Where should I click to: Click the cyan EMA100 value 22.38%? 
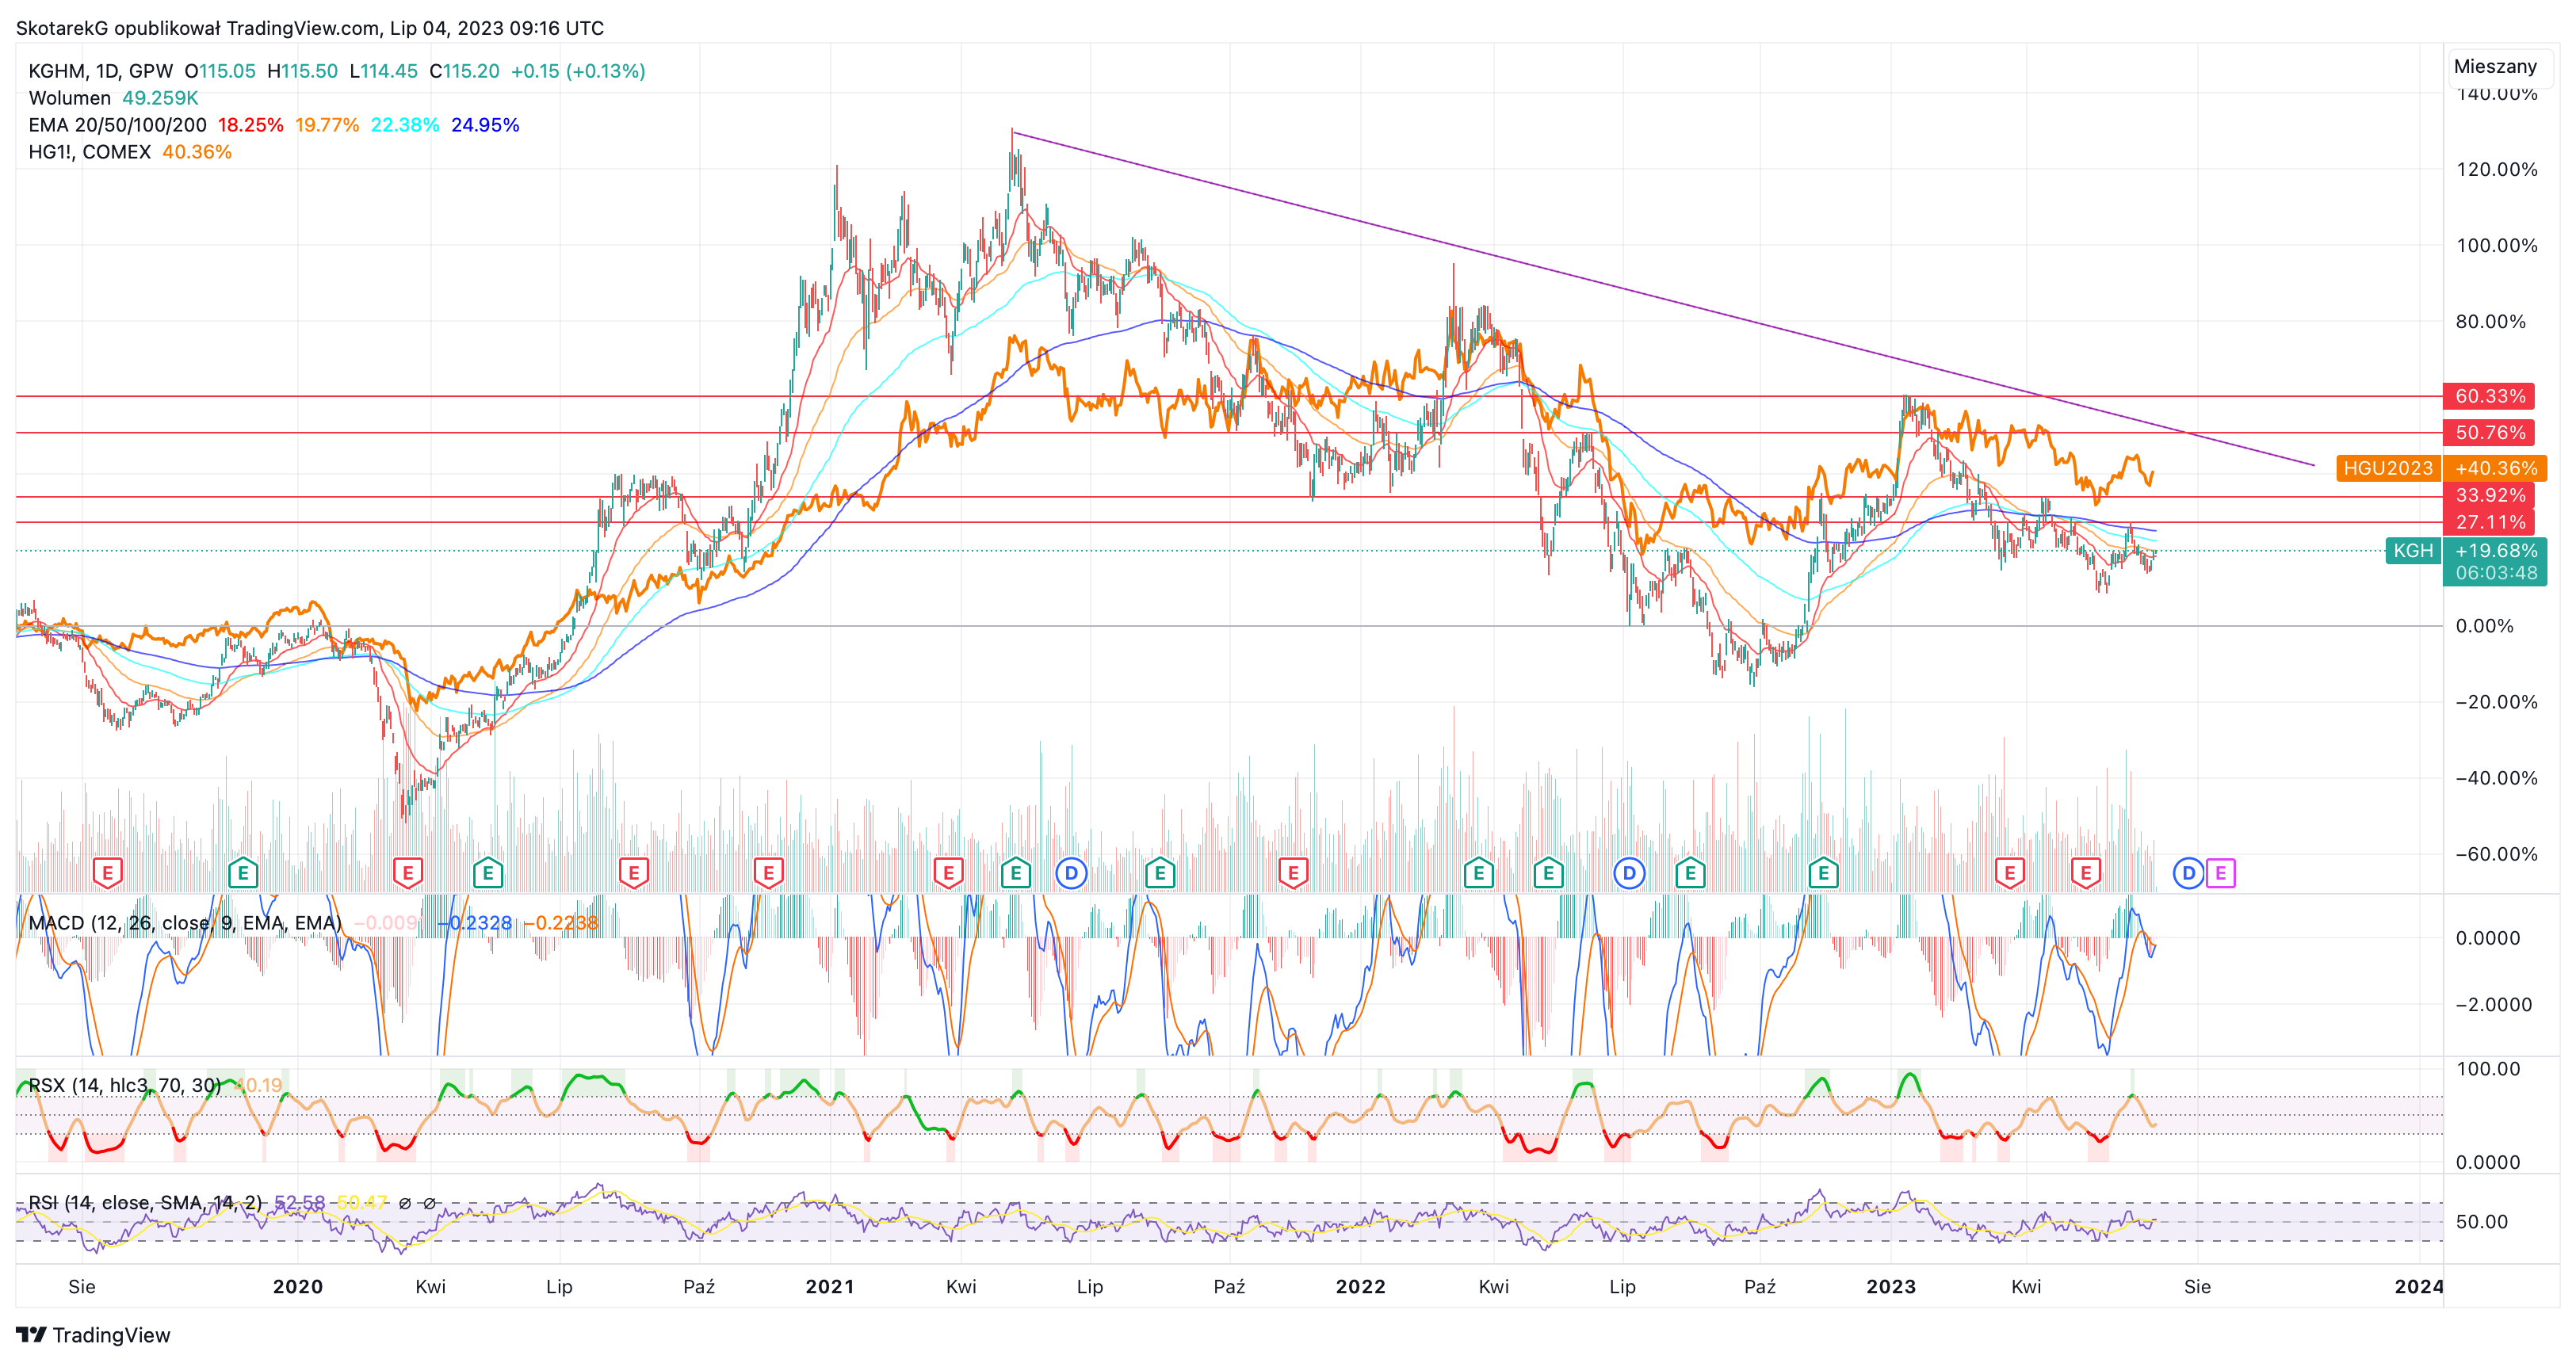click(x=405, y=125)
